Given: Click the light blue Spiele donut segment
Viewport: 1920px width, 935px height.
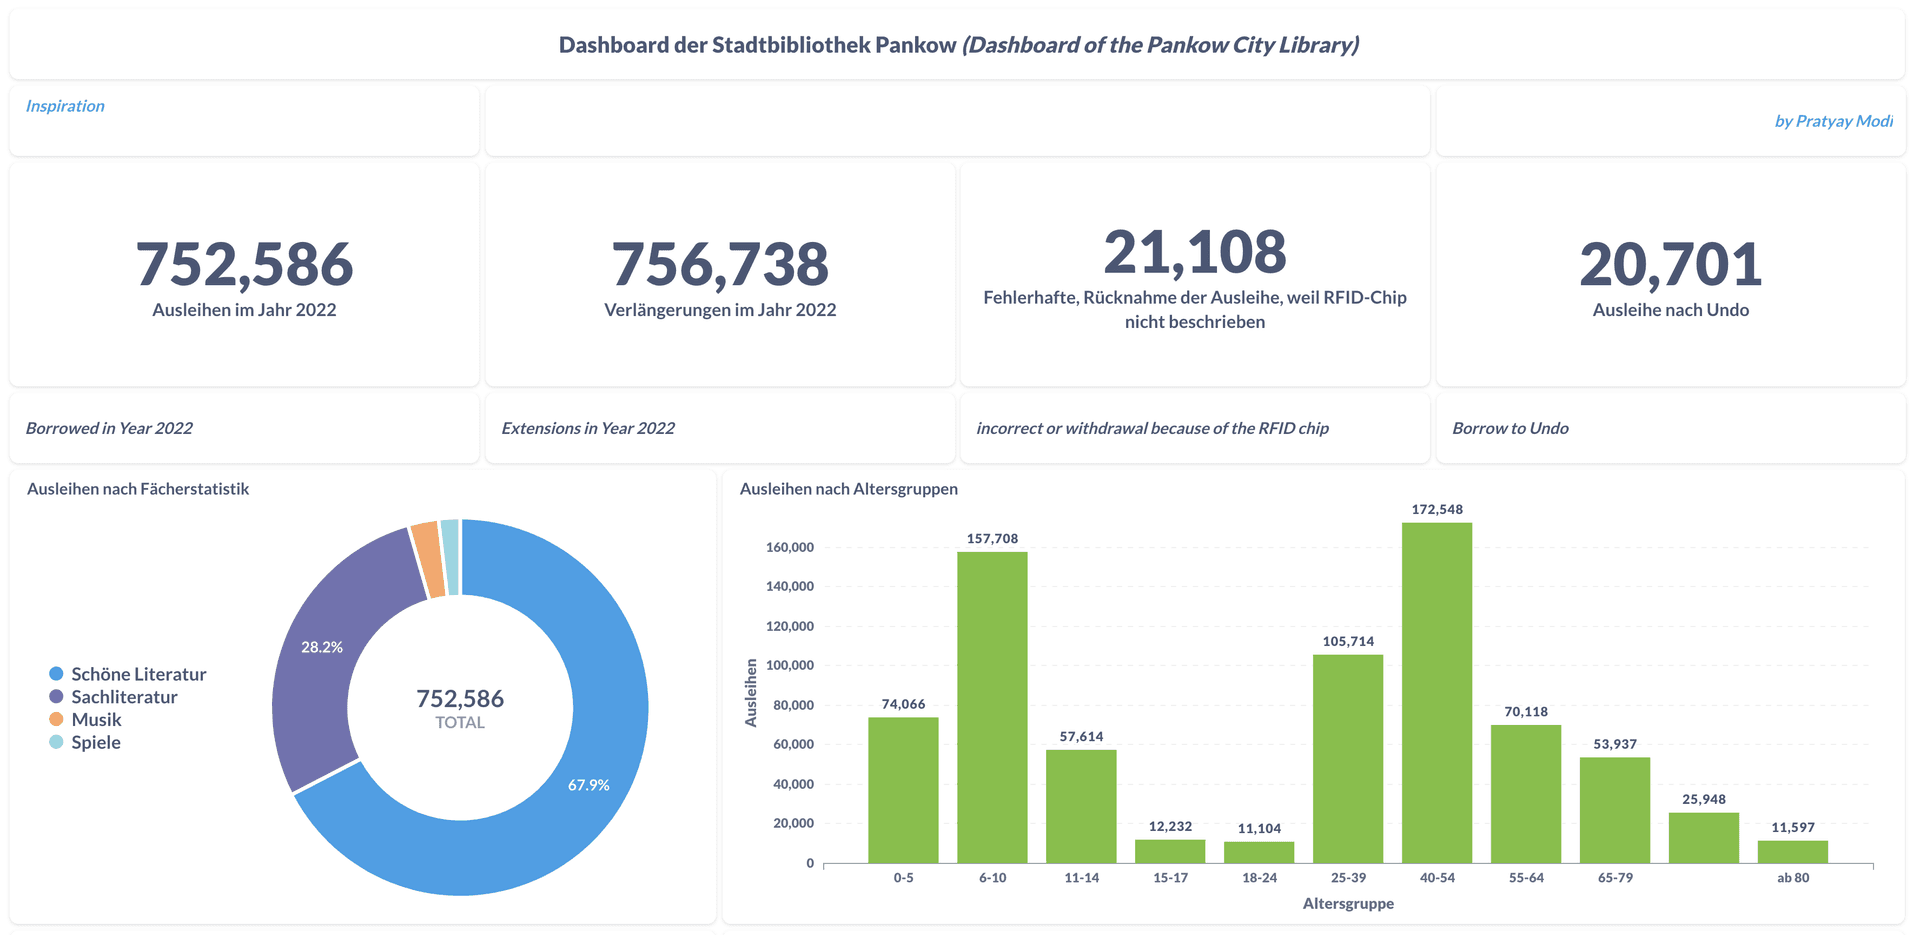Looking at the screenshot, I should 451,556.
